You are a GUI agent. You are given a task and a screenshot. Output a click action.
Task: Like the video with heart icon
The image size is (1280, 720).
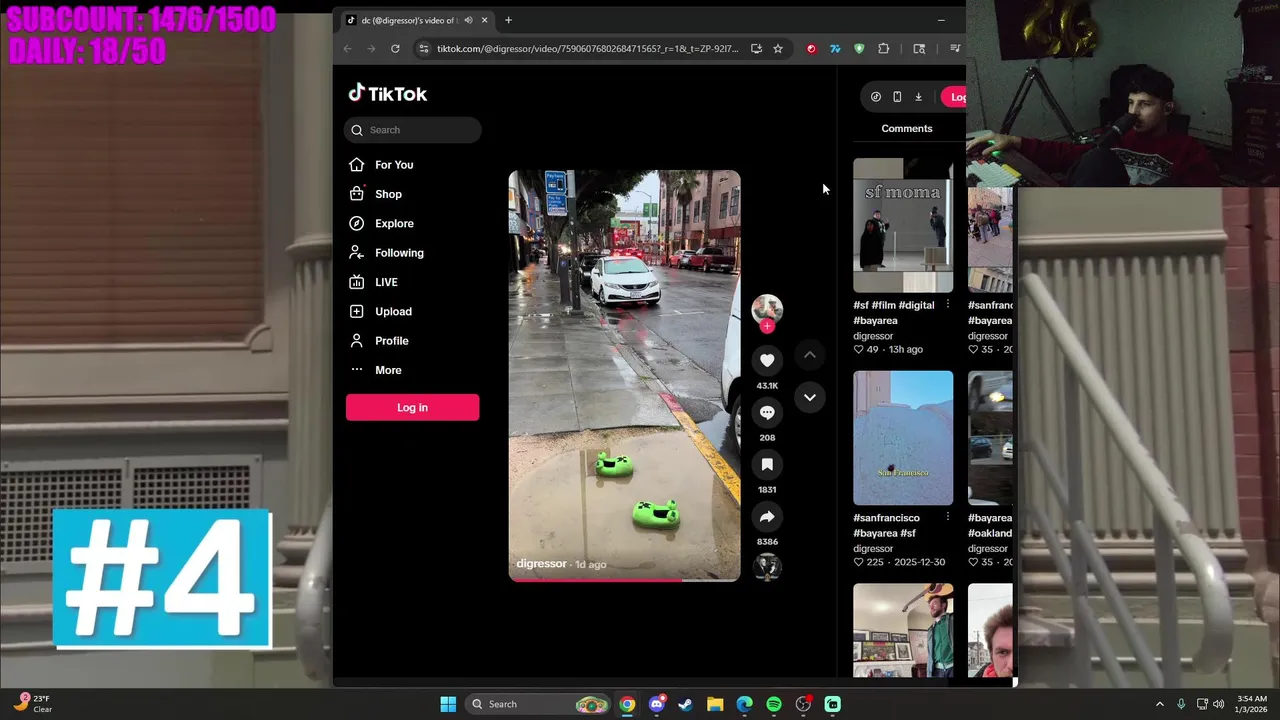click(767, 360)
